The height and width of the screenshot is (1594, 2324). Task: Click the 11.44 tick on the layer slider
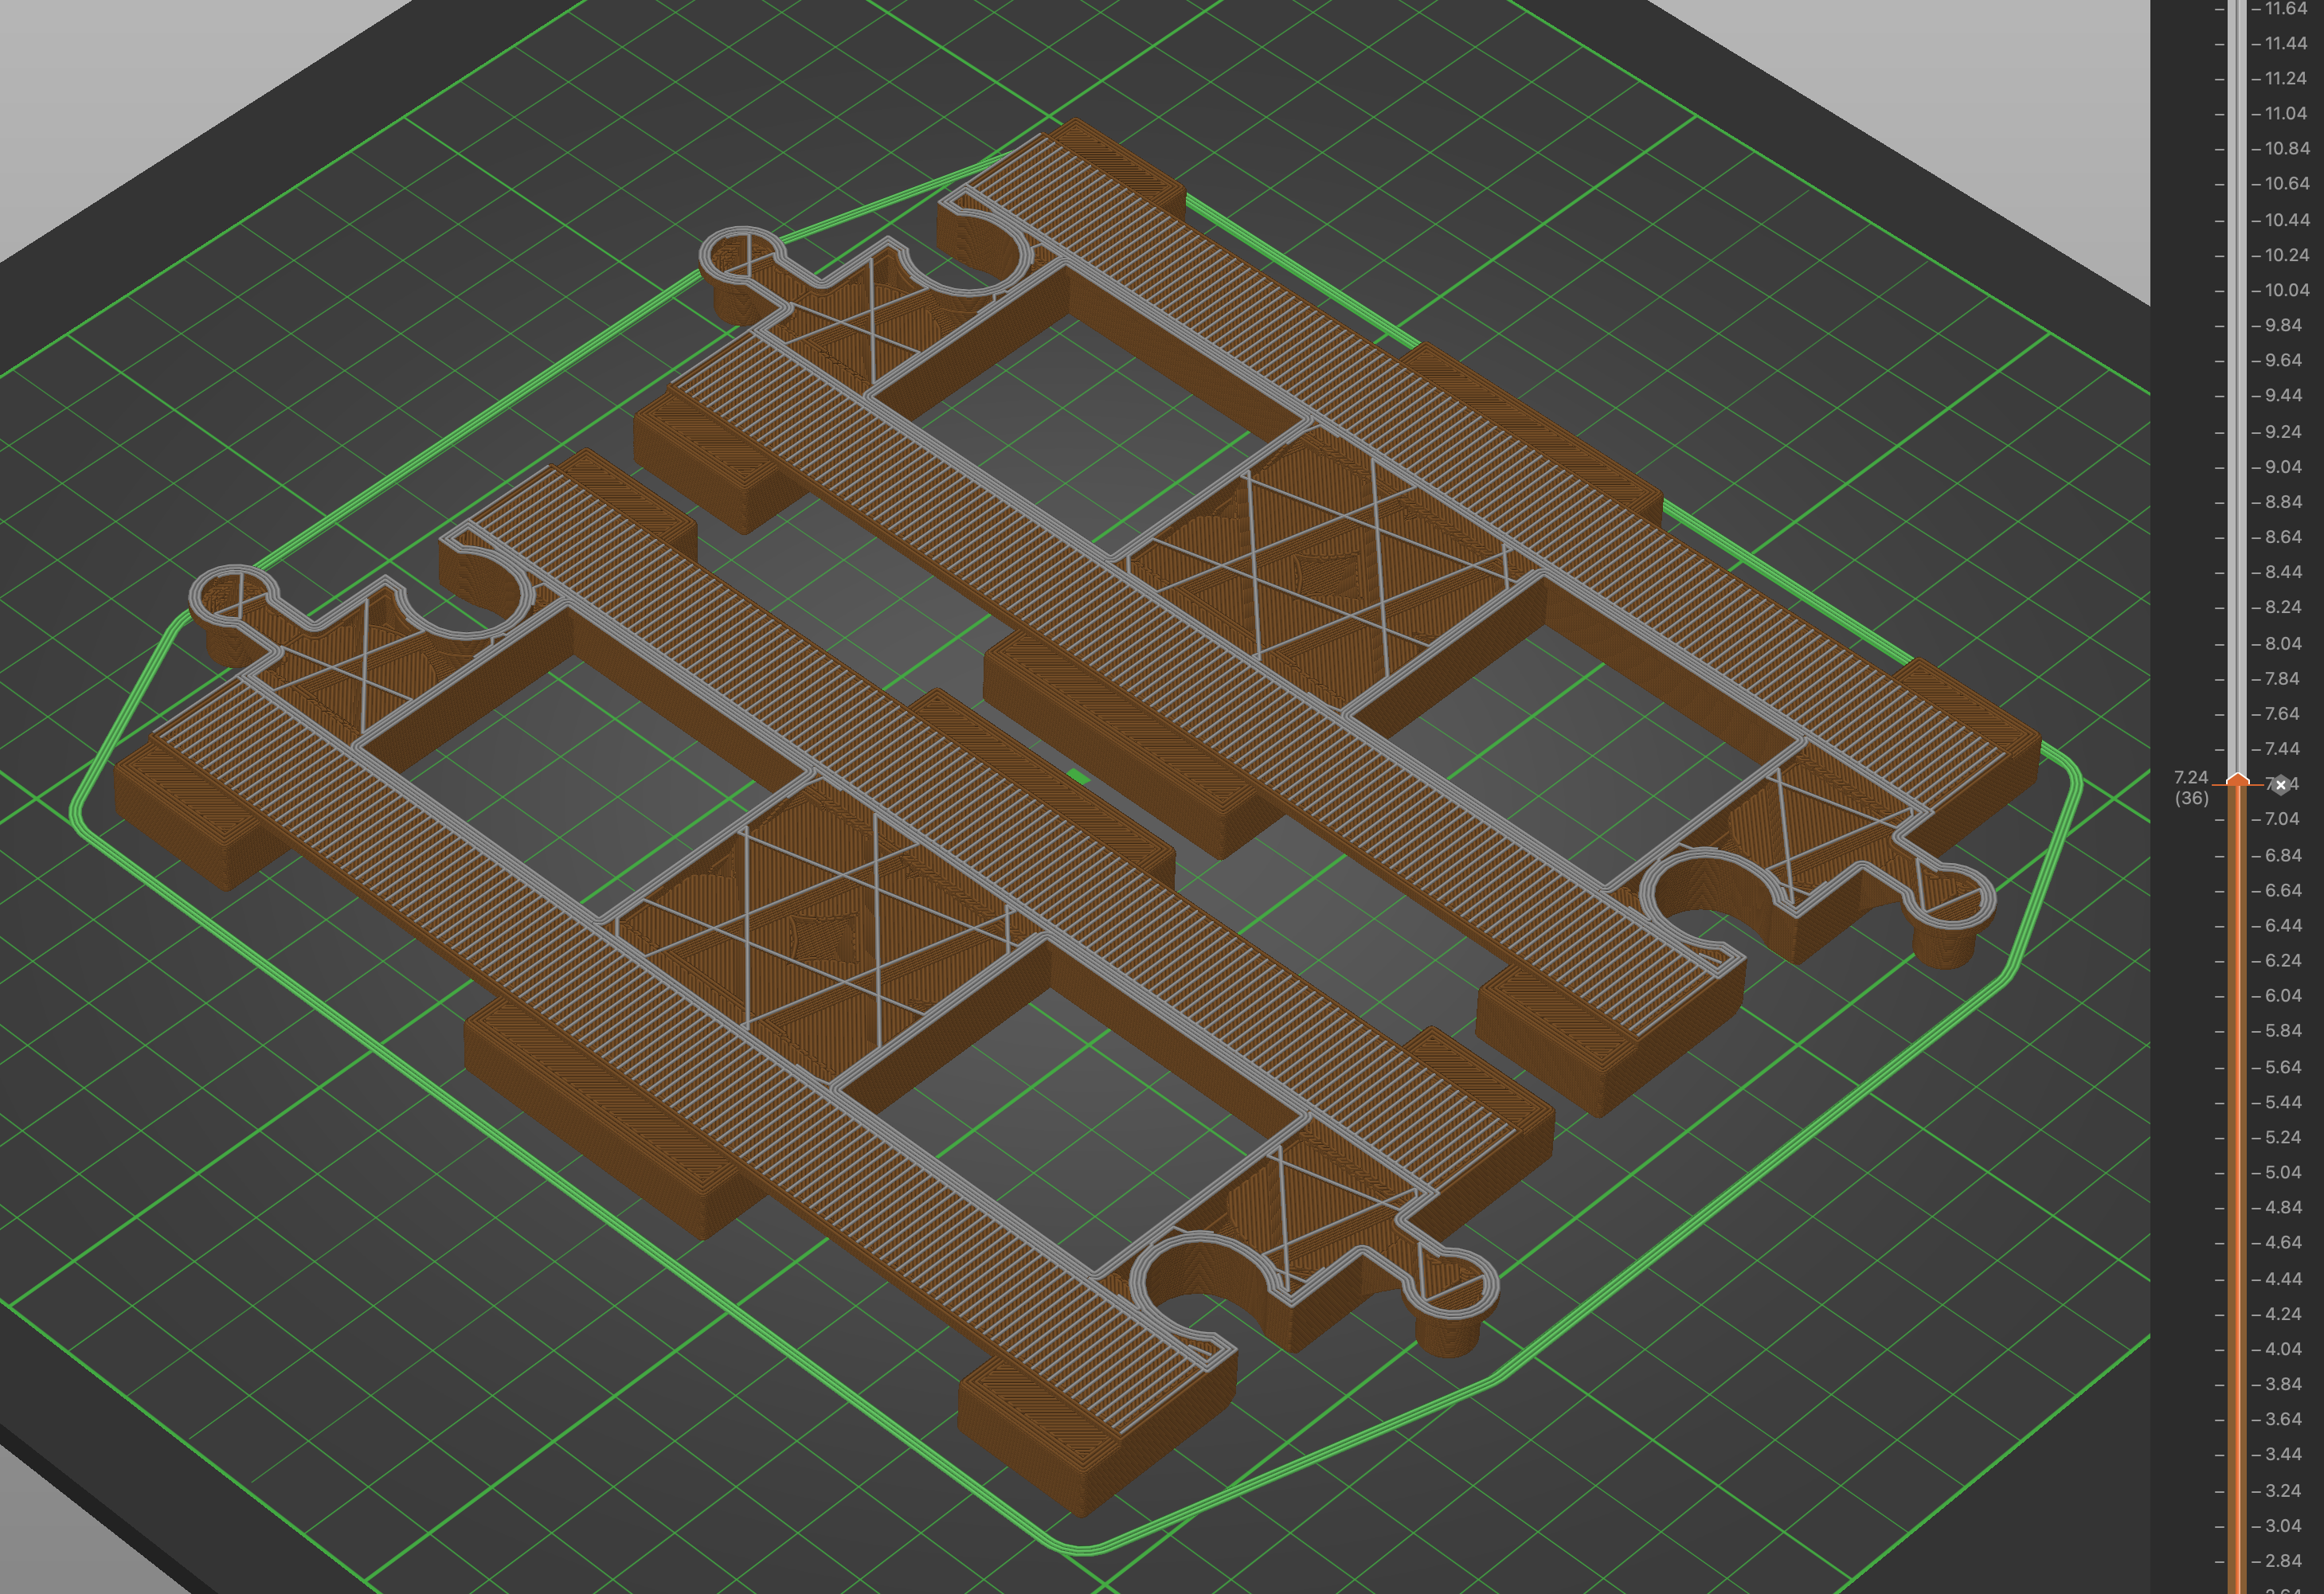point(2279,44)
